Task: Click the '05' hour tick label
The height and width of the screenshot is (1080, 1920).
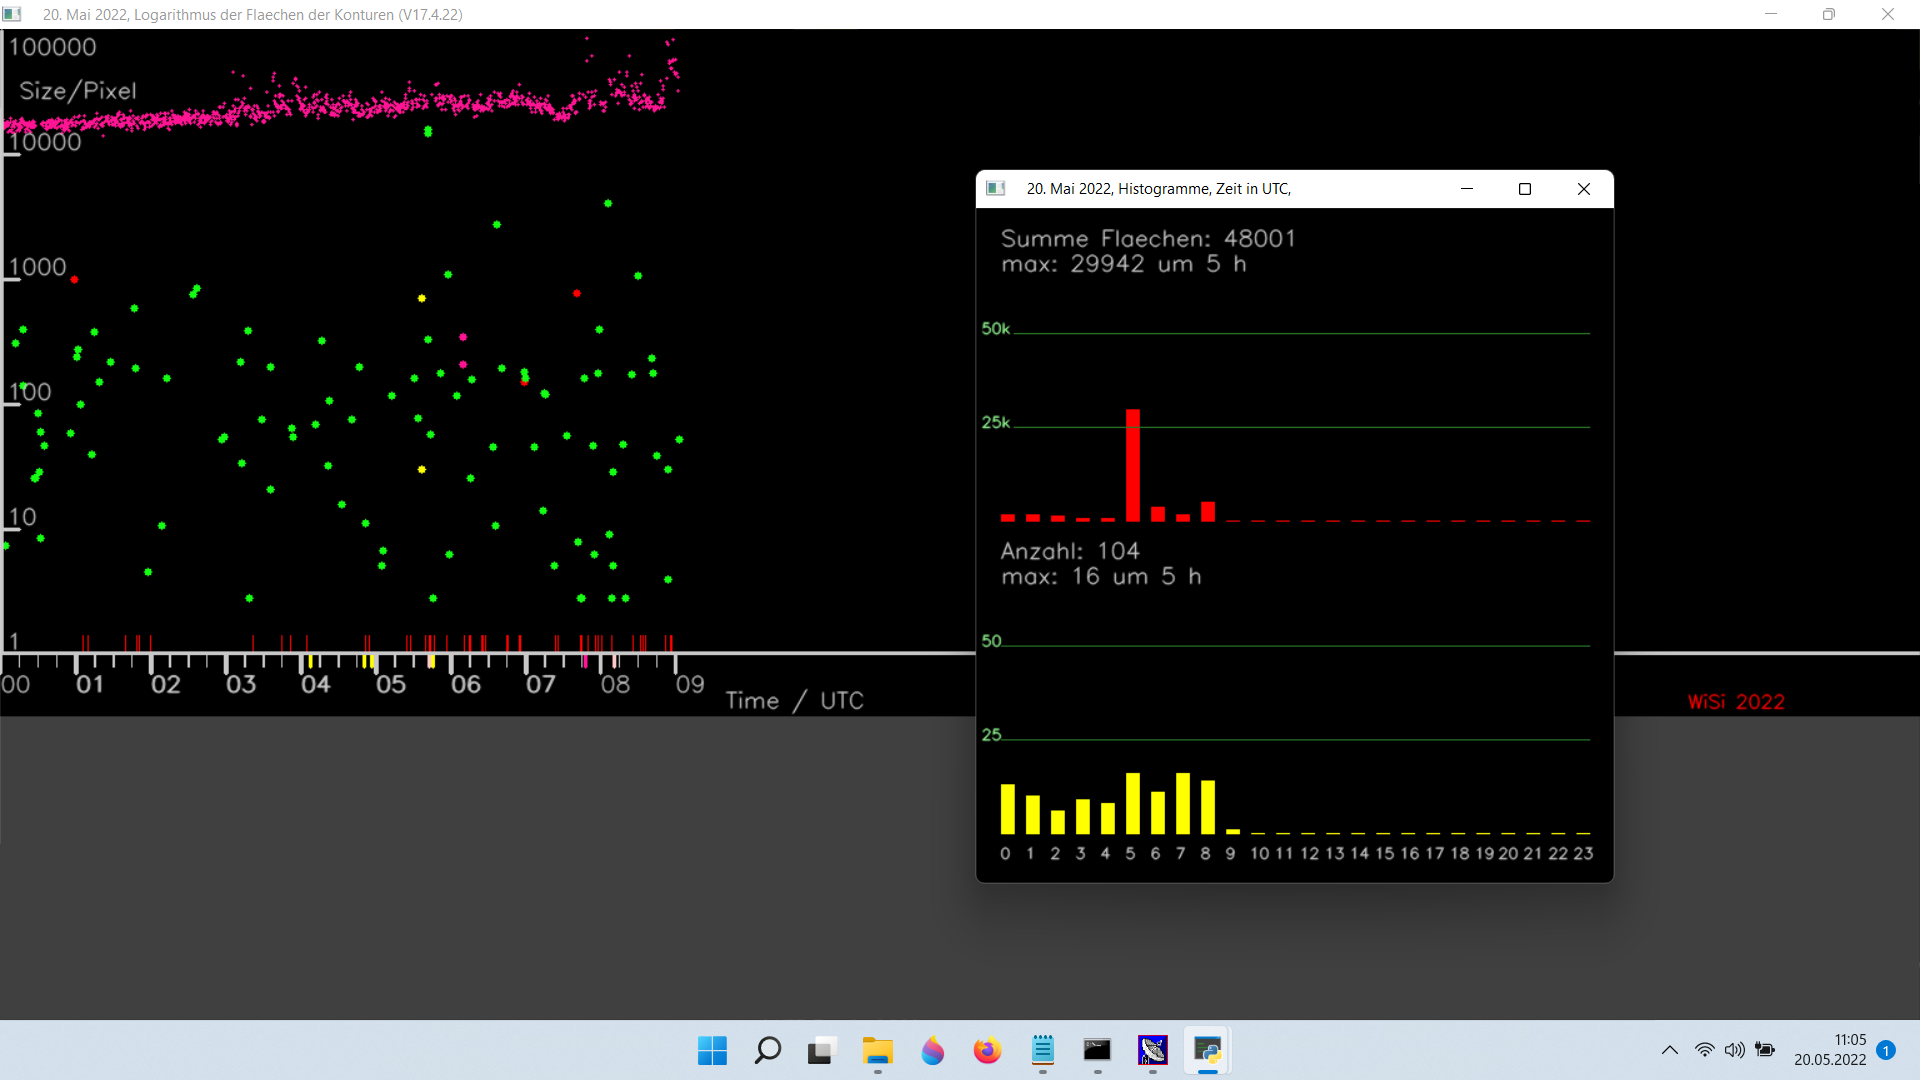Action: click(390, 685)
